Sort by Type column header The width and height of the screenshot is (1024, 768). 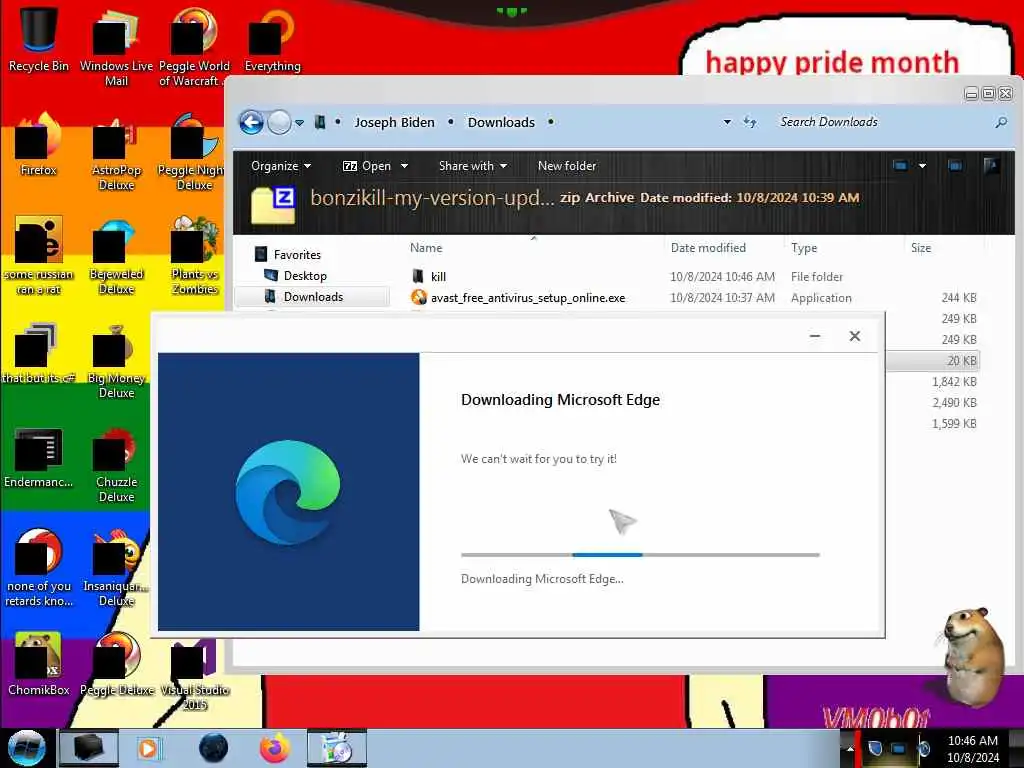(804, 248)
